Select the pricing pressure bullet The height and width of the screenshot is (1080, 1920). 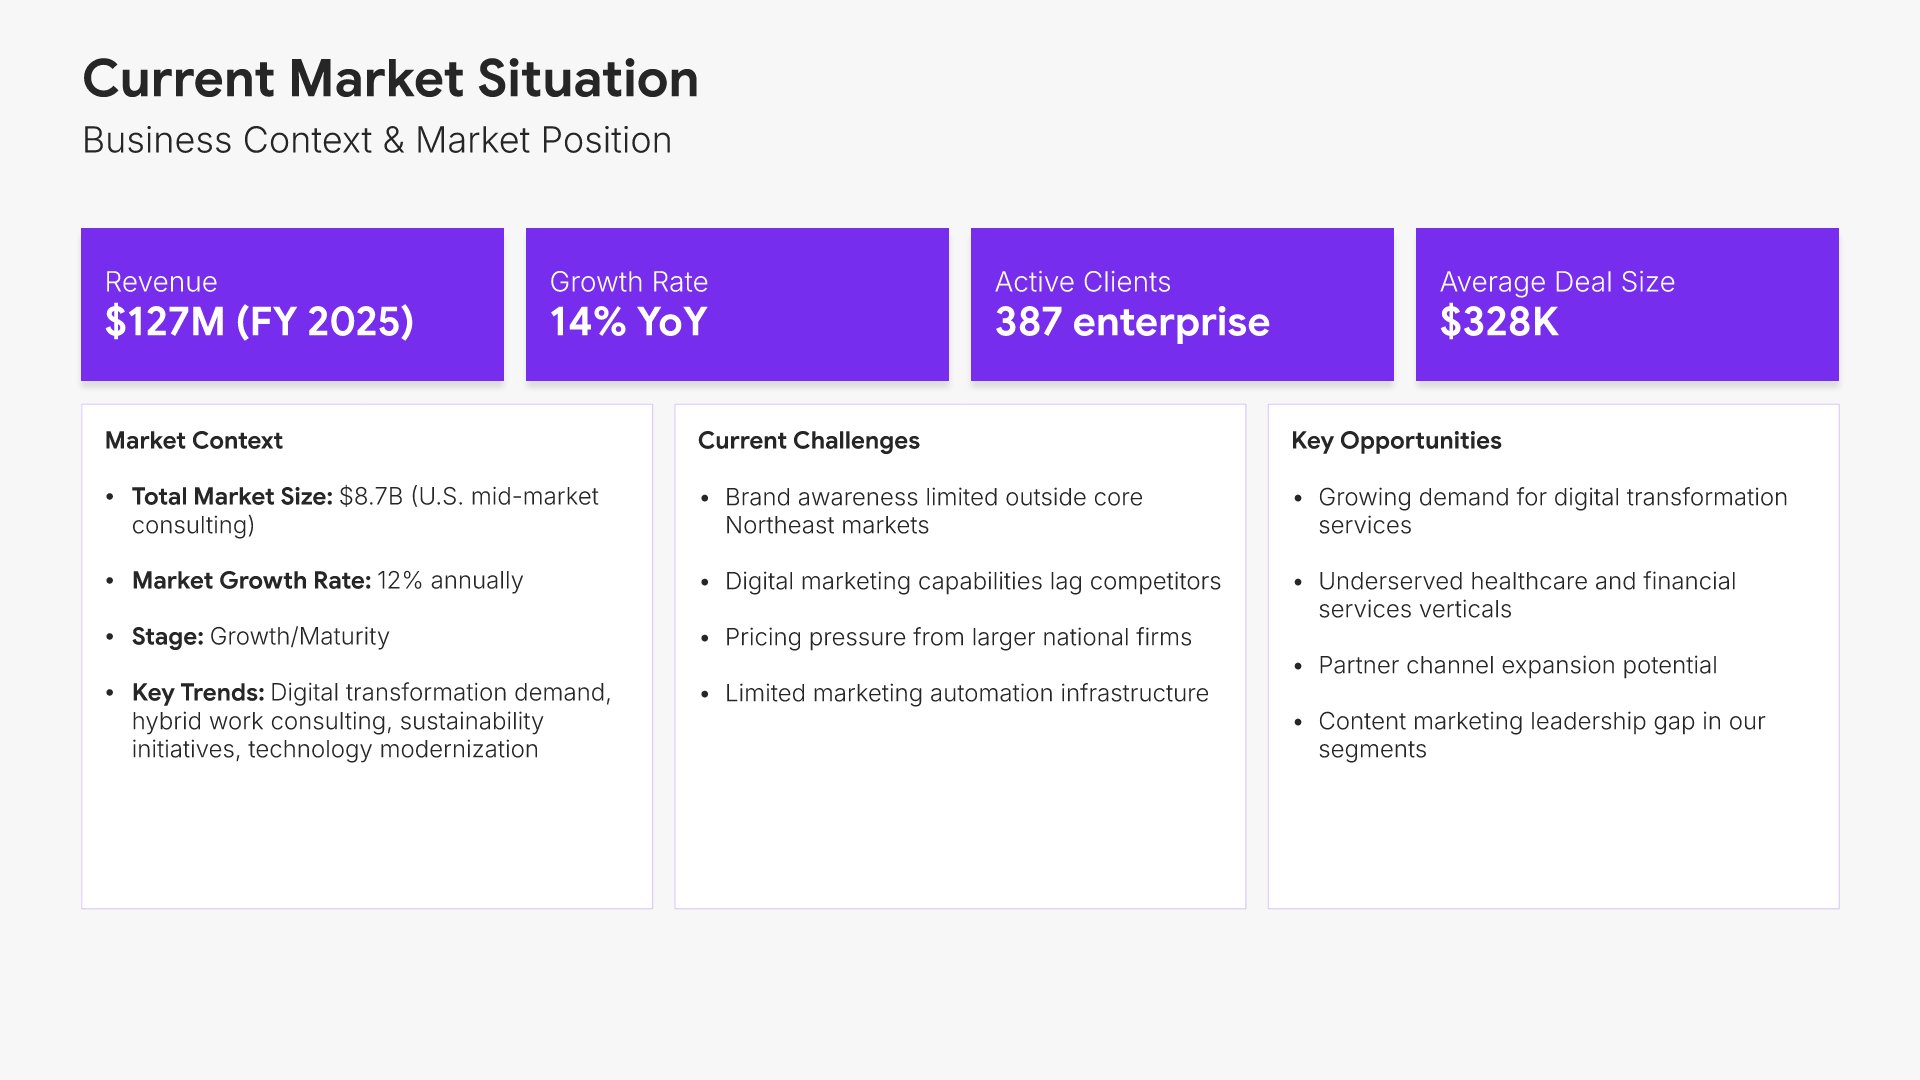click(x=958, y=637)
